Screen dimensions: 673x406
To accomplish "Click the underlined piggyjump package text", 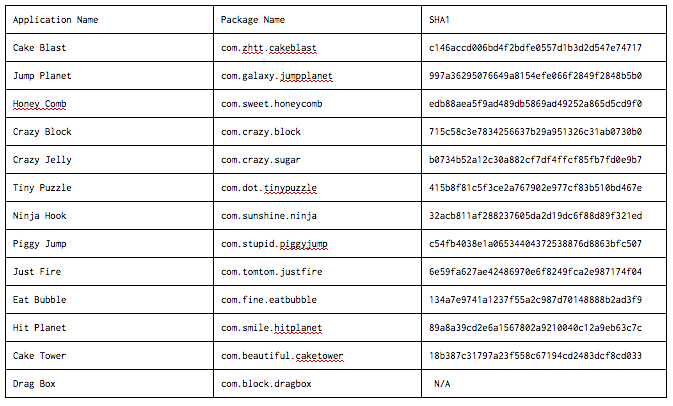I will pyautogui.click(x=303, y=244).
